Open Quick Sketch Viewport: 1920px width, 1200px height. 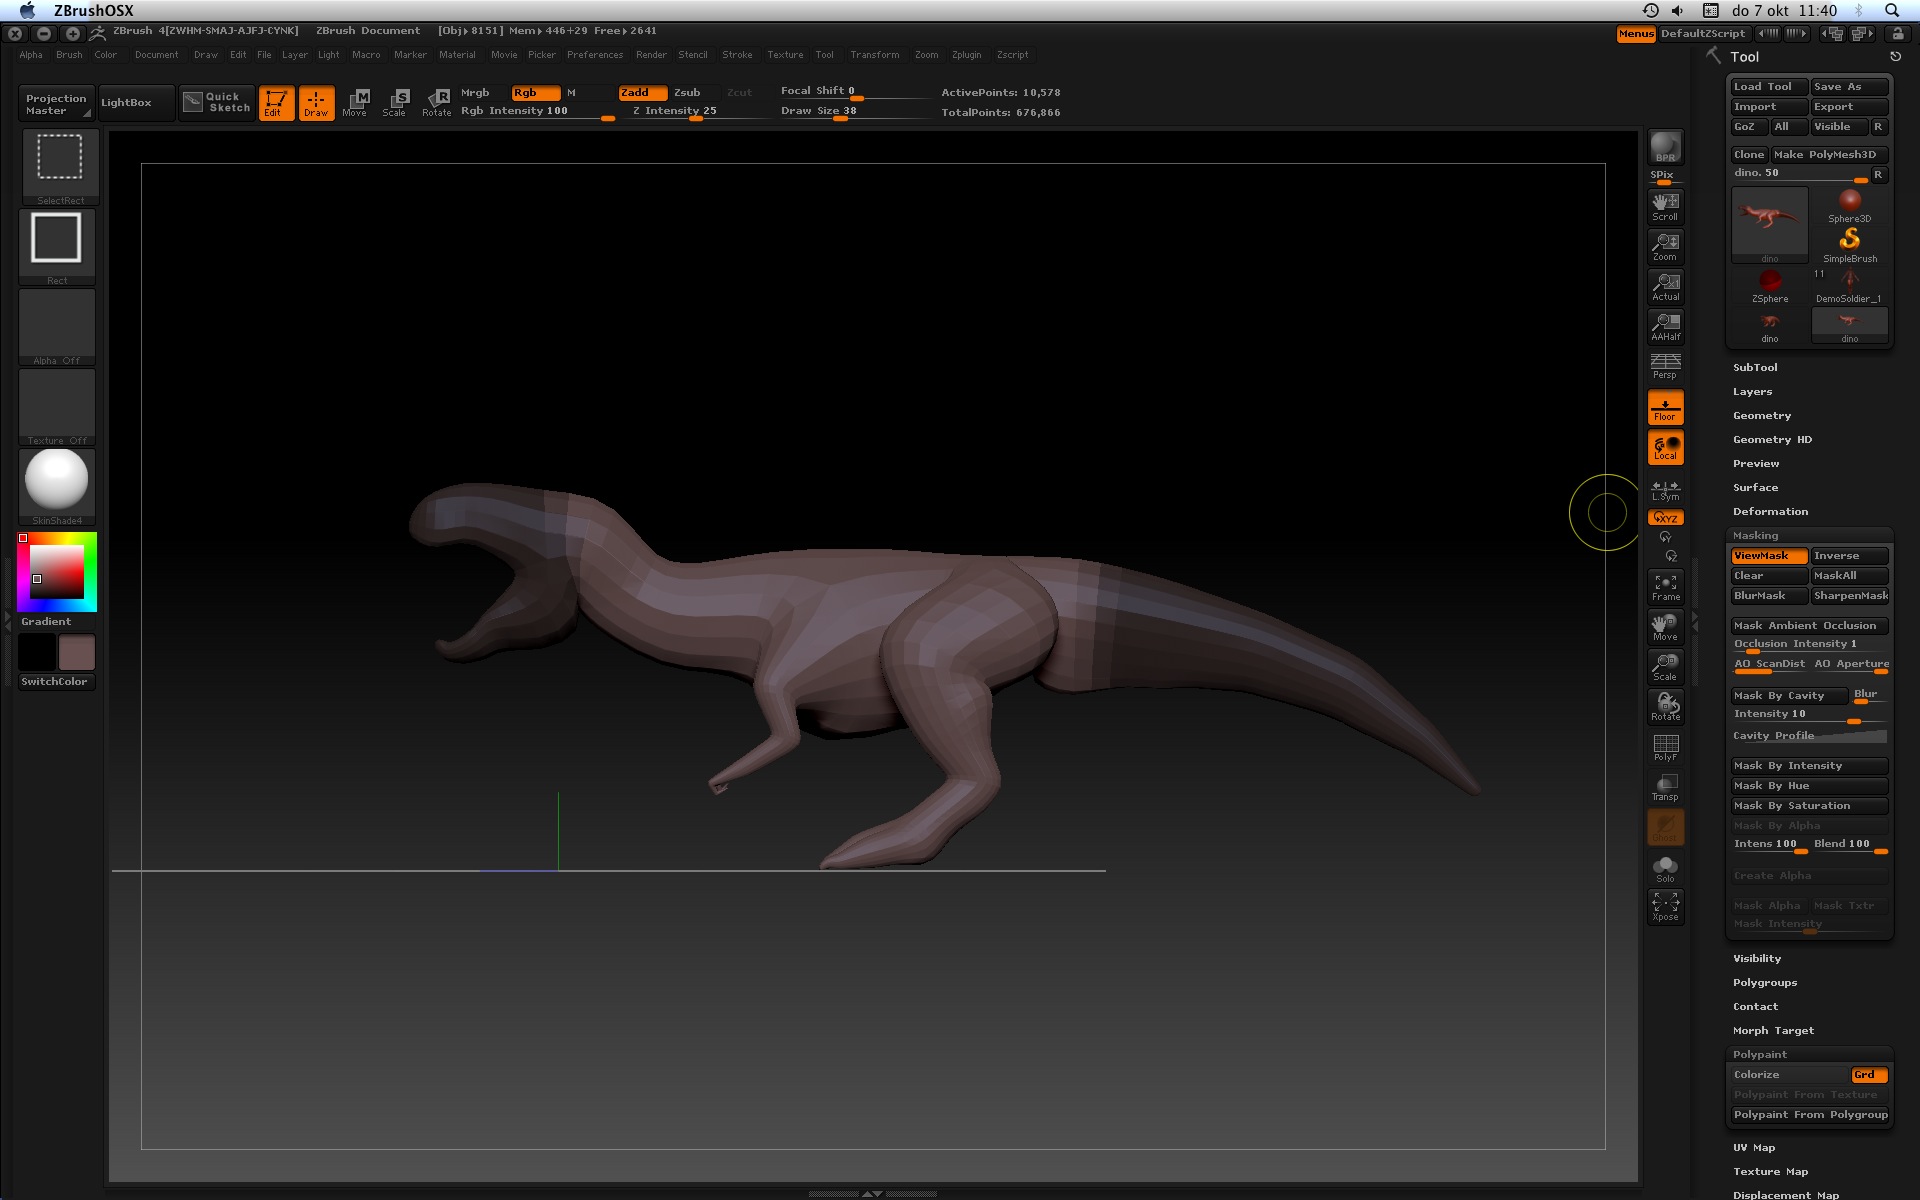pos(217,102)
